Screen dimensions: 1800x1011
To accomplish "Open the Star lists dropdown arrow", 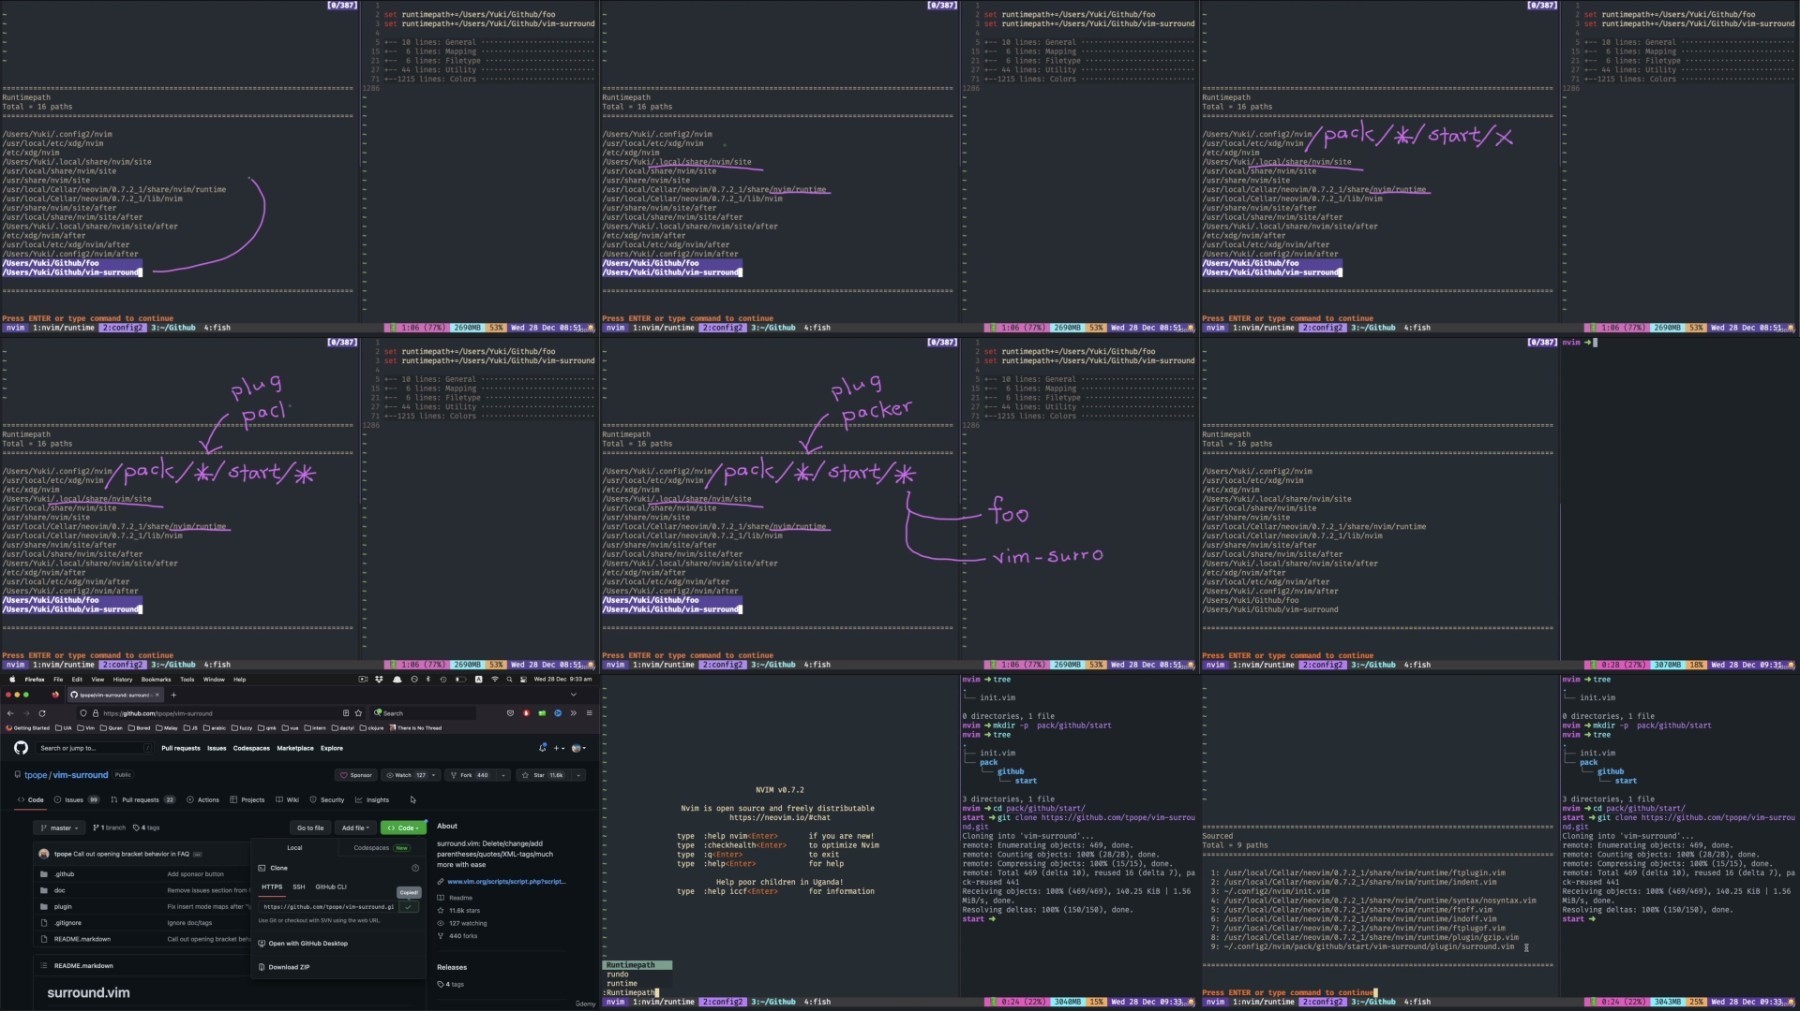I will point(579,775).
